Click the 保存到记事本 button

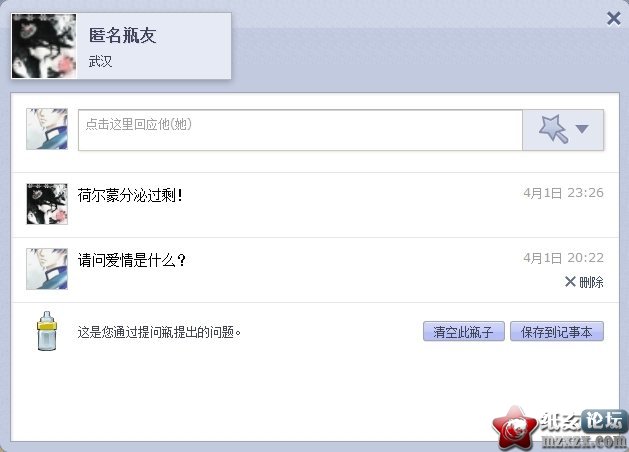pos(557,331)
